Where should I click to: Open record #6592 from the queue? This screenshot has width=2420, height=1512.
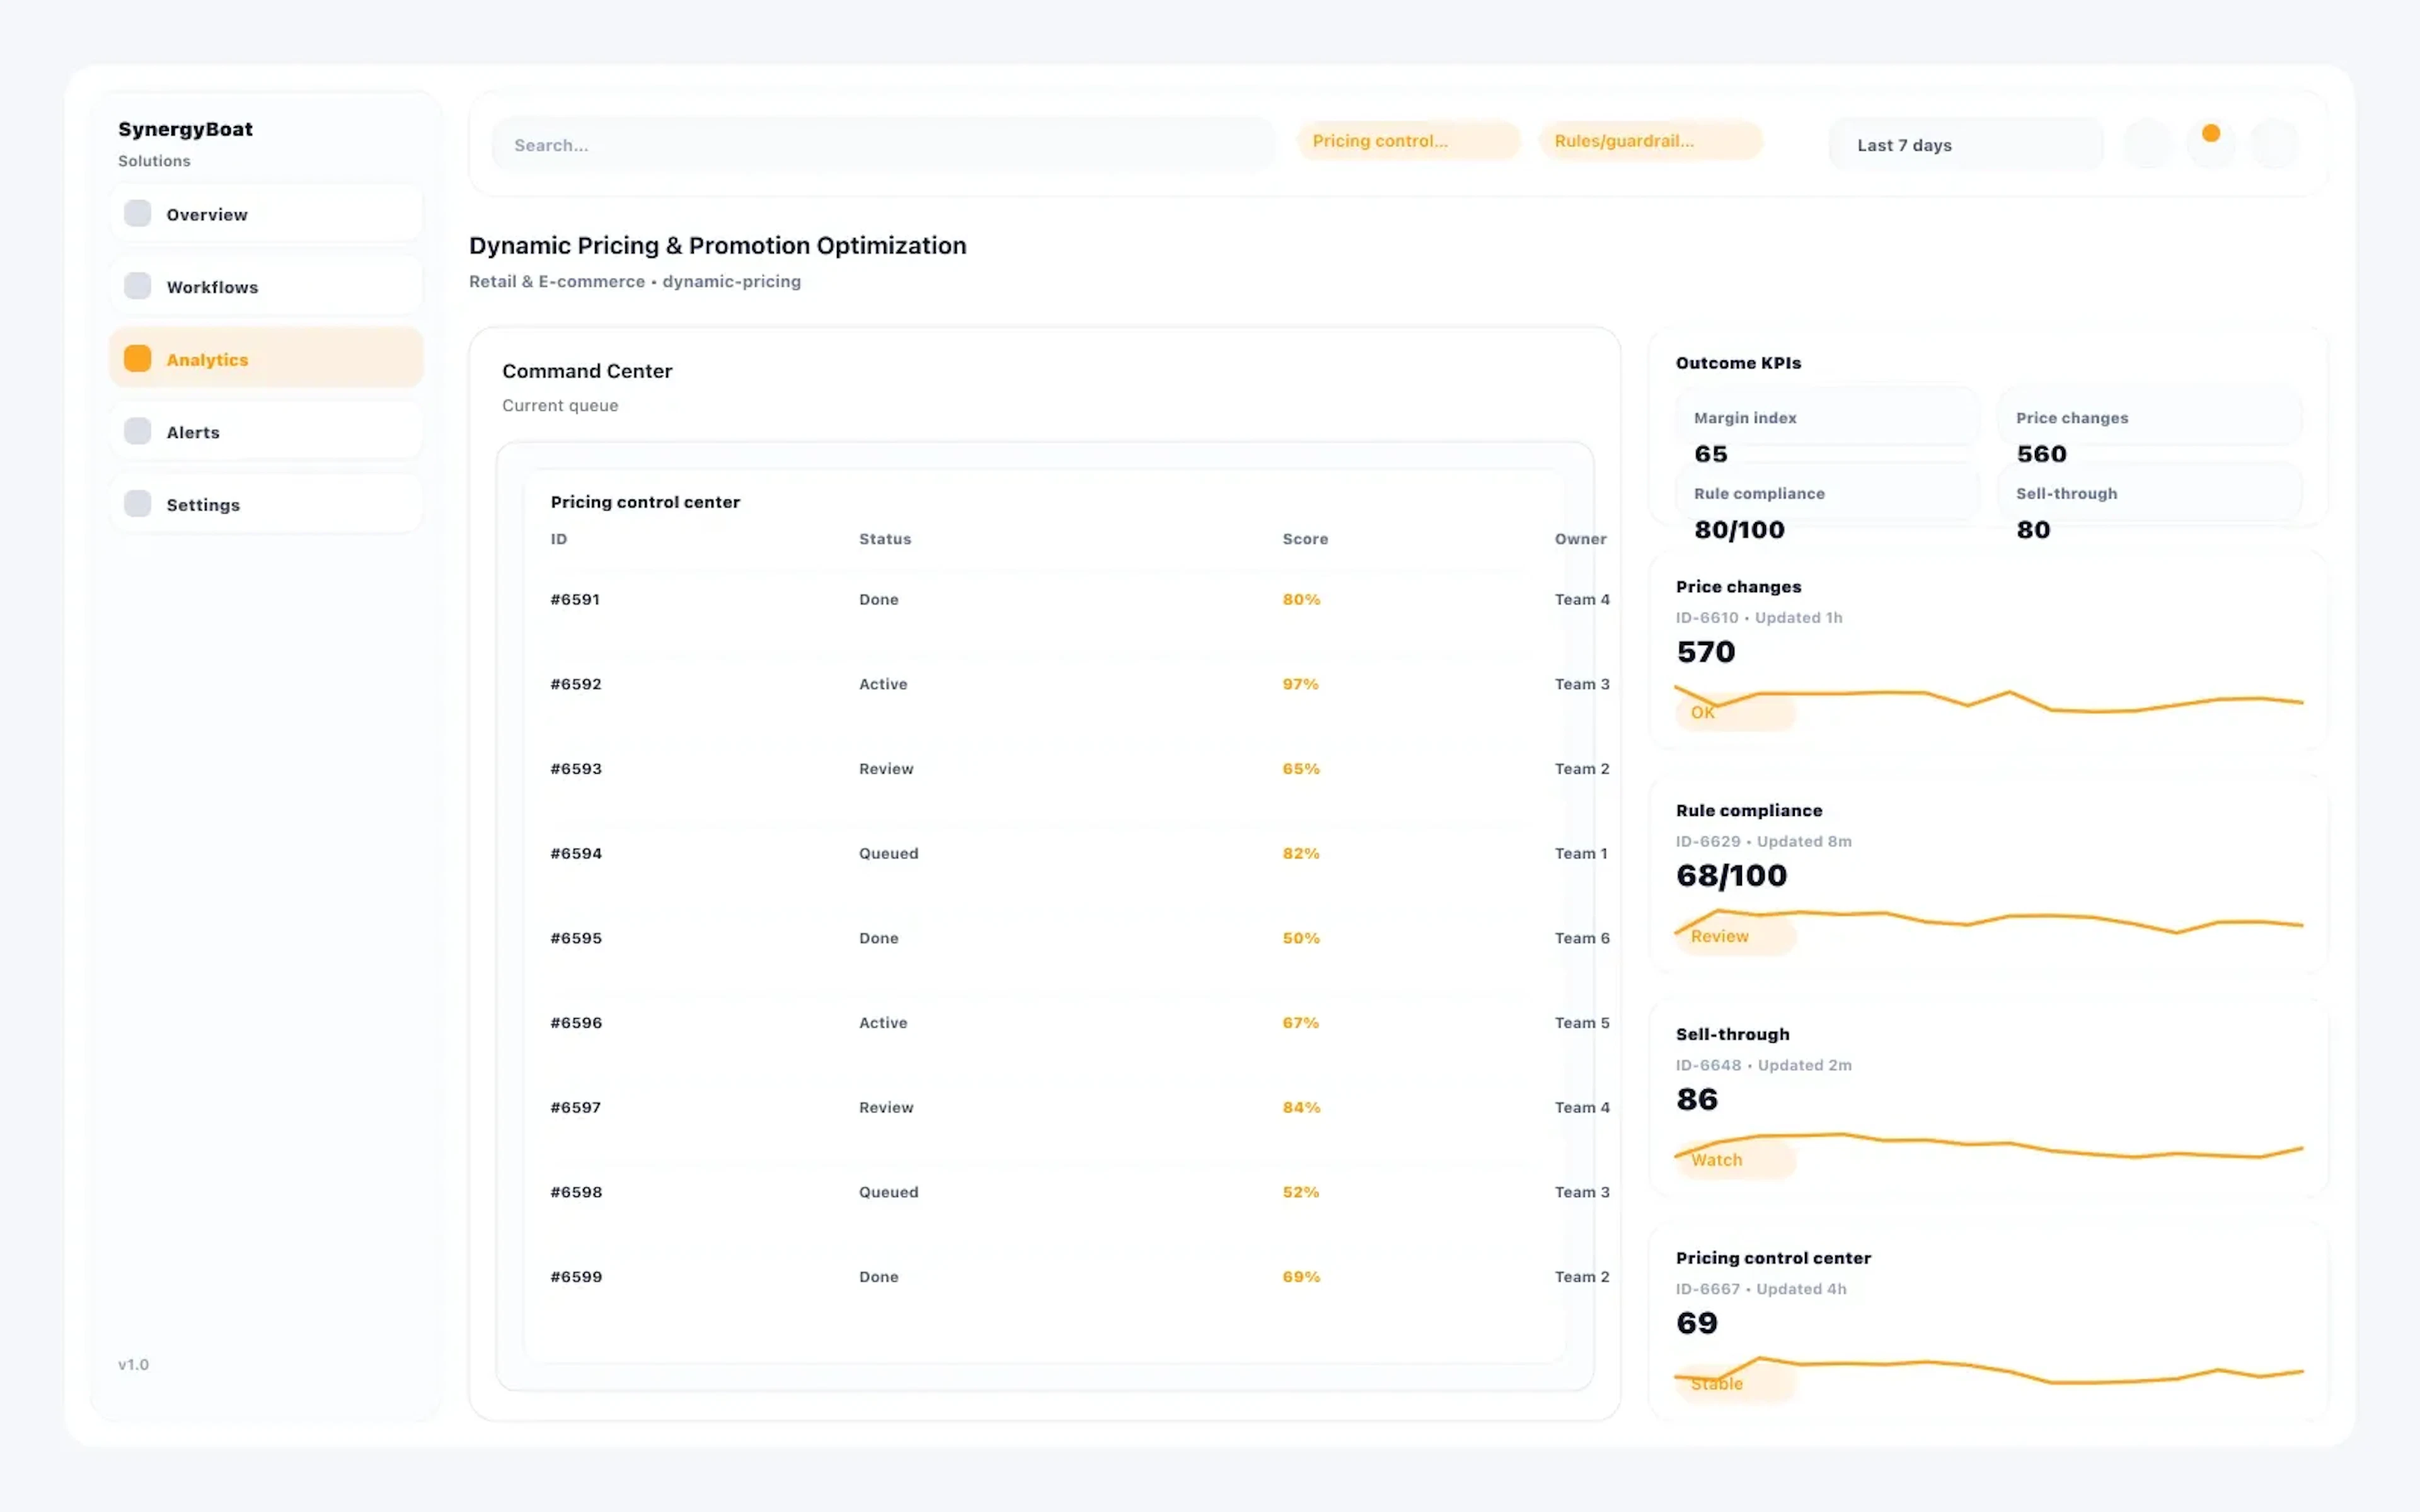point(576,684)
